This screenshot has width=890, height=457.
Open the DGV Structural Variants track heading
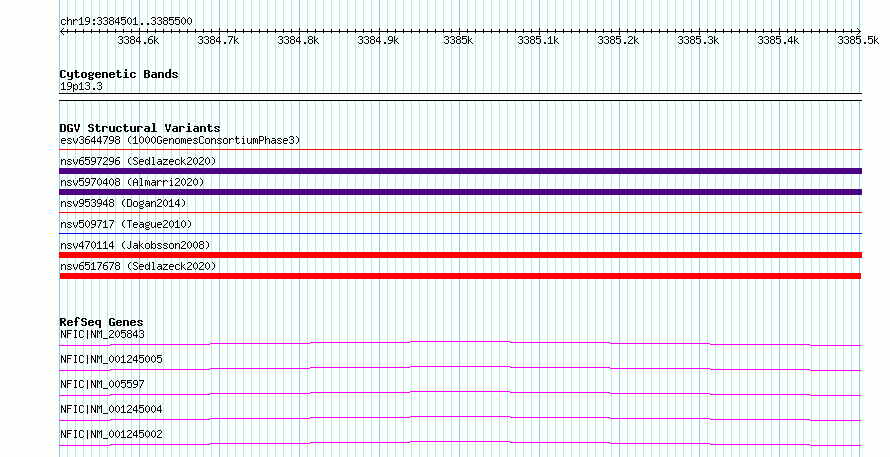coord(140,128)
